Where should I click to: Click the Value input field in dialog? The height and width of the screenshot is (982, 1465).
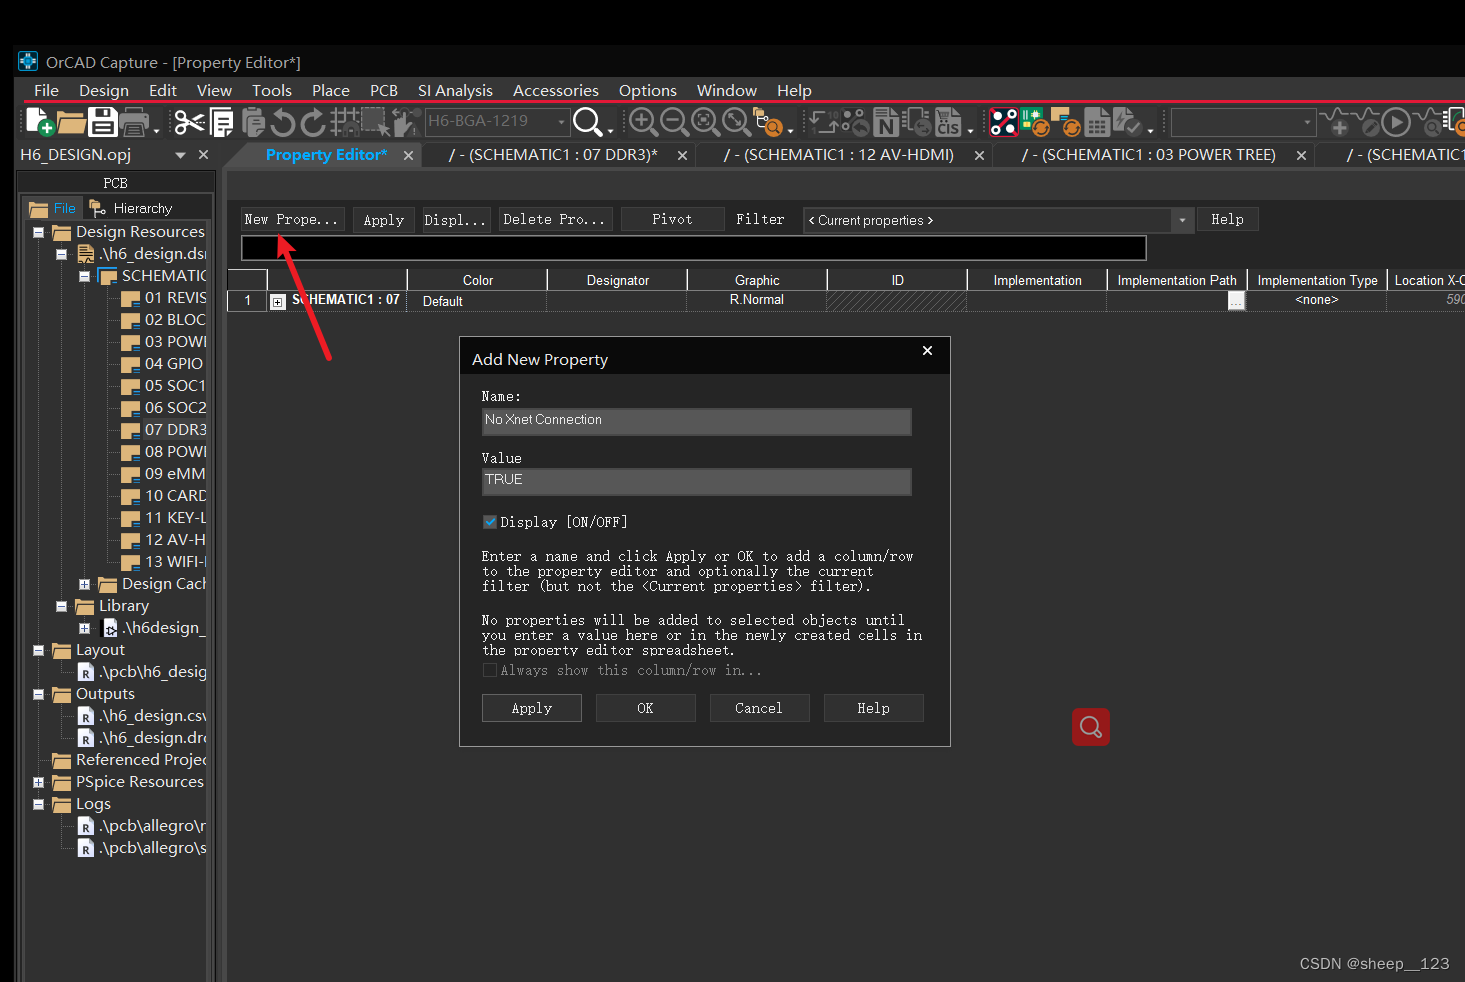(696, 481)
